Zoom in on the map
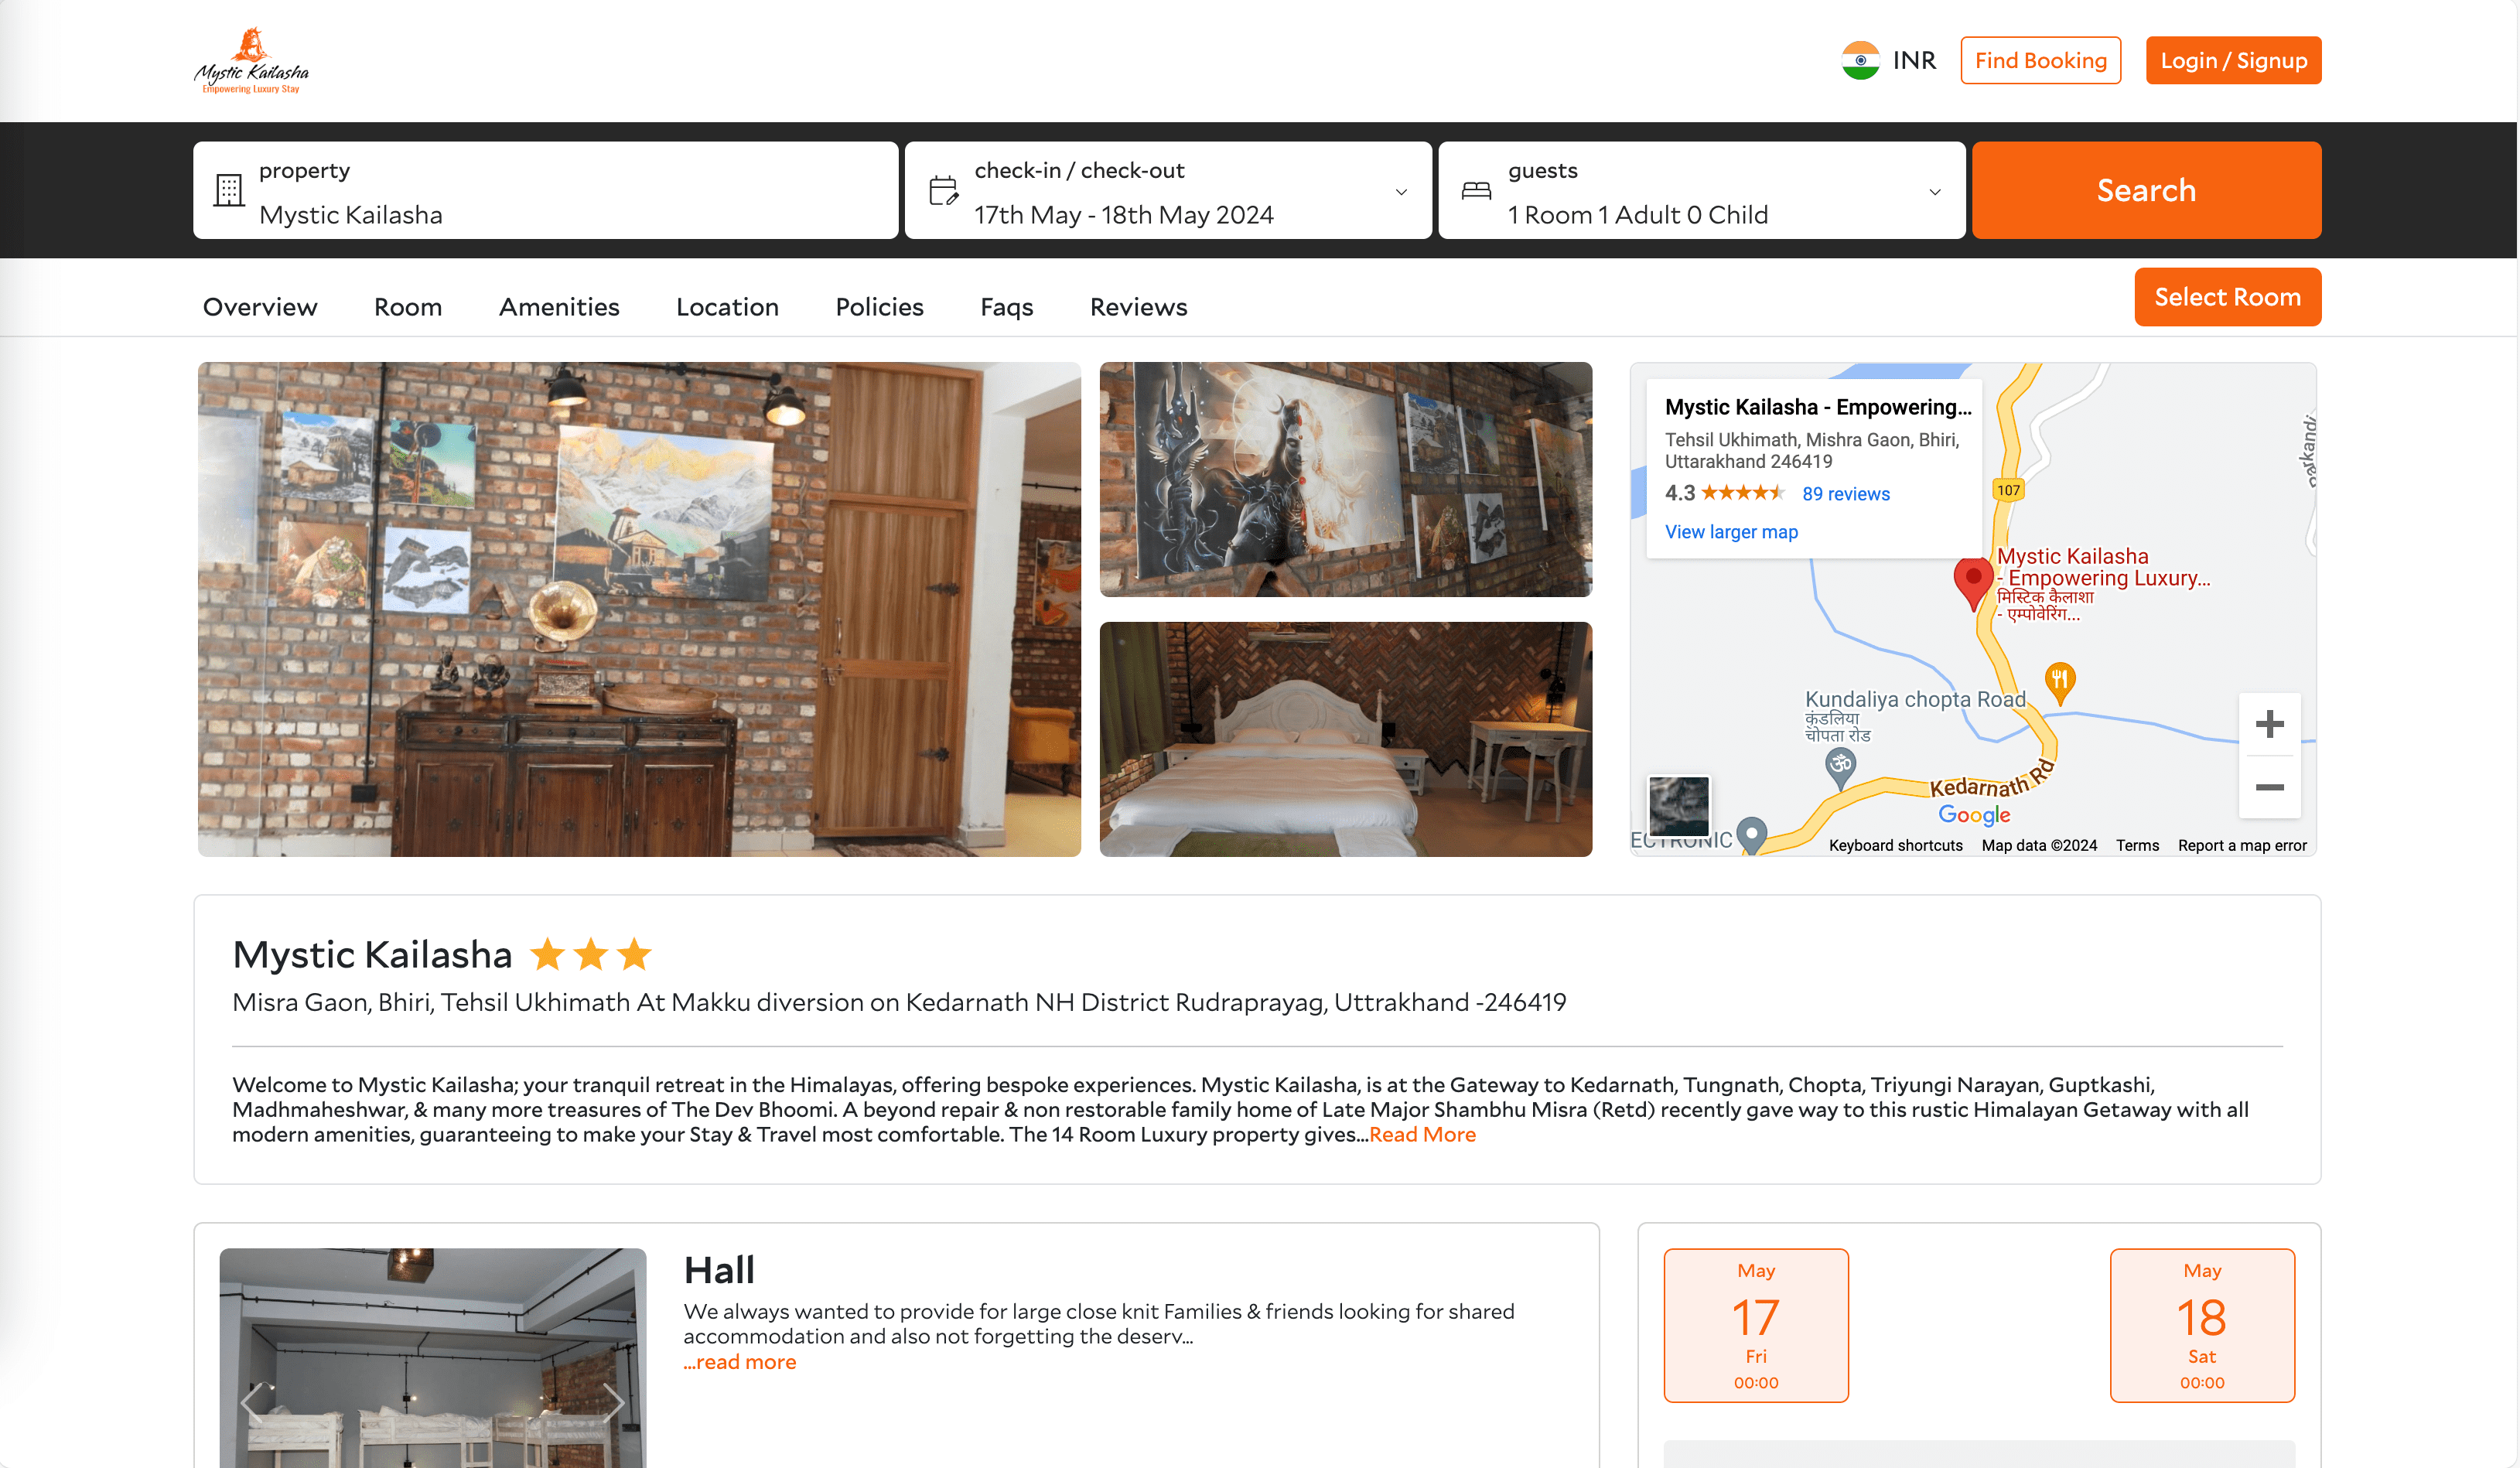 tap(2269, 723)
